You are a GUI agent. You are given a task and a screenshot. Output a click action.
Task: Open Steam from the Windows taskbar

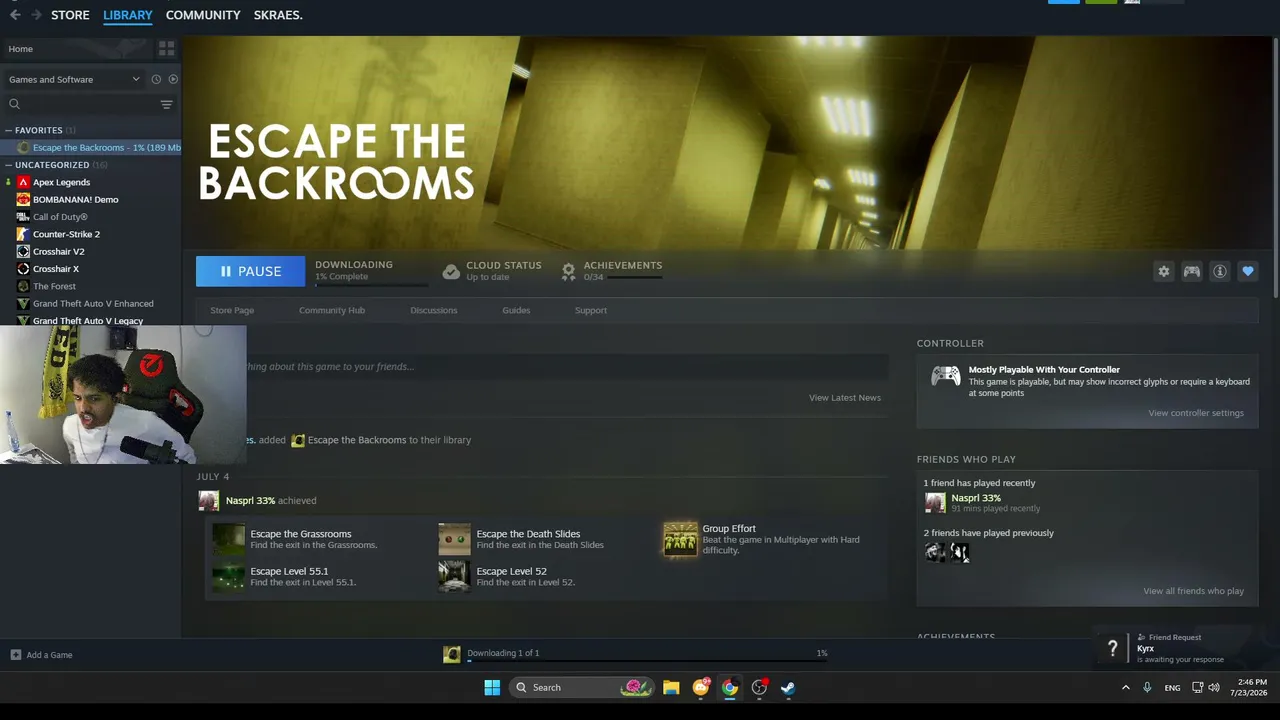pyautogui.click(x=788, y=687)
